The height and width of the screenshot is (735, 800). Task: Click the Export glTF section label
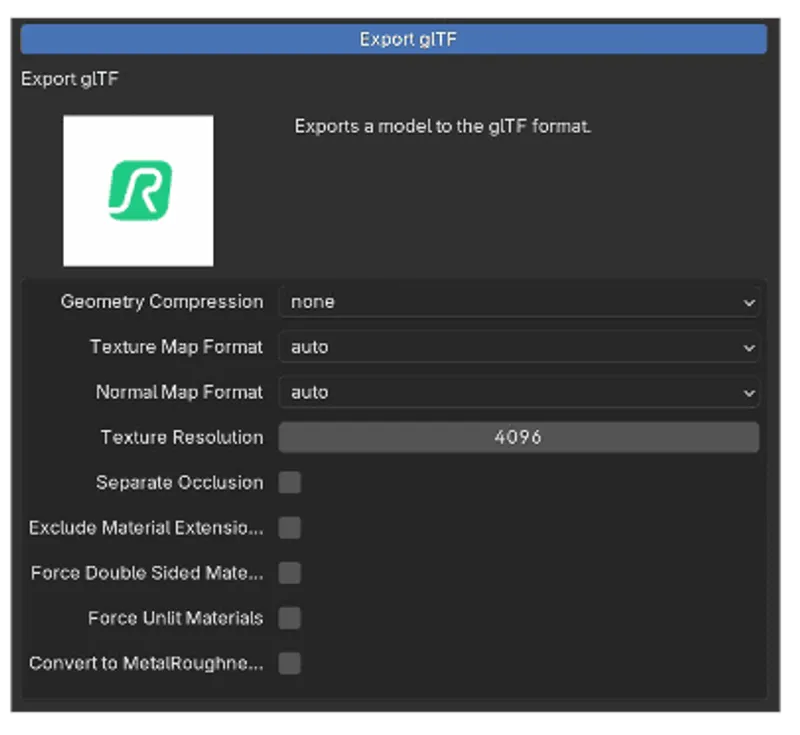click(70, 79)
